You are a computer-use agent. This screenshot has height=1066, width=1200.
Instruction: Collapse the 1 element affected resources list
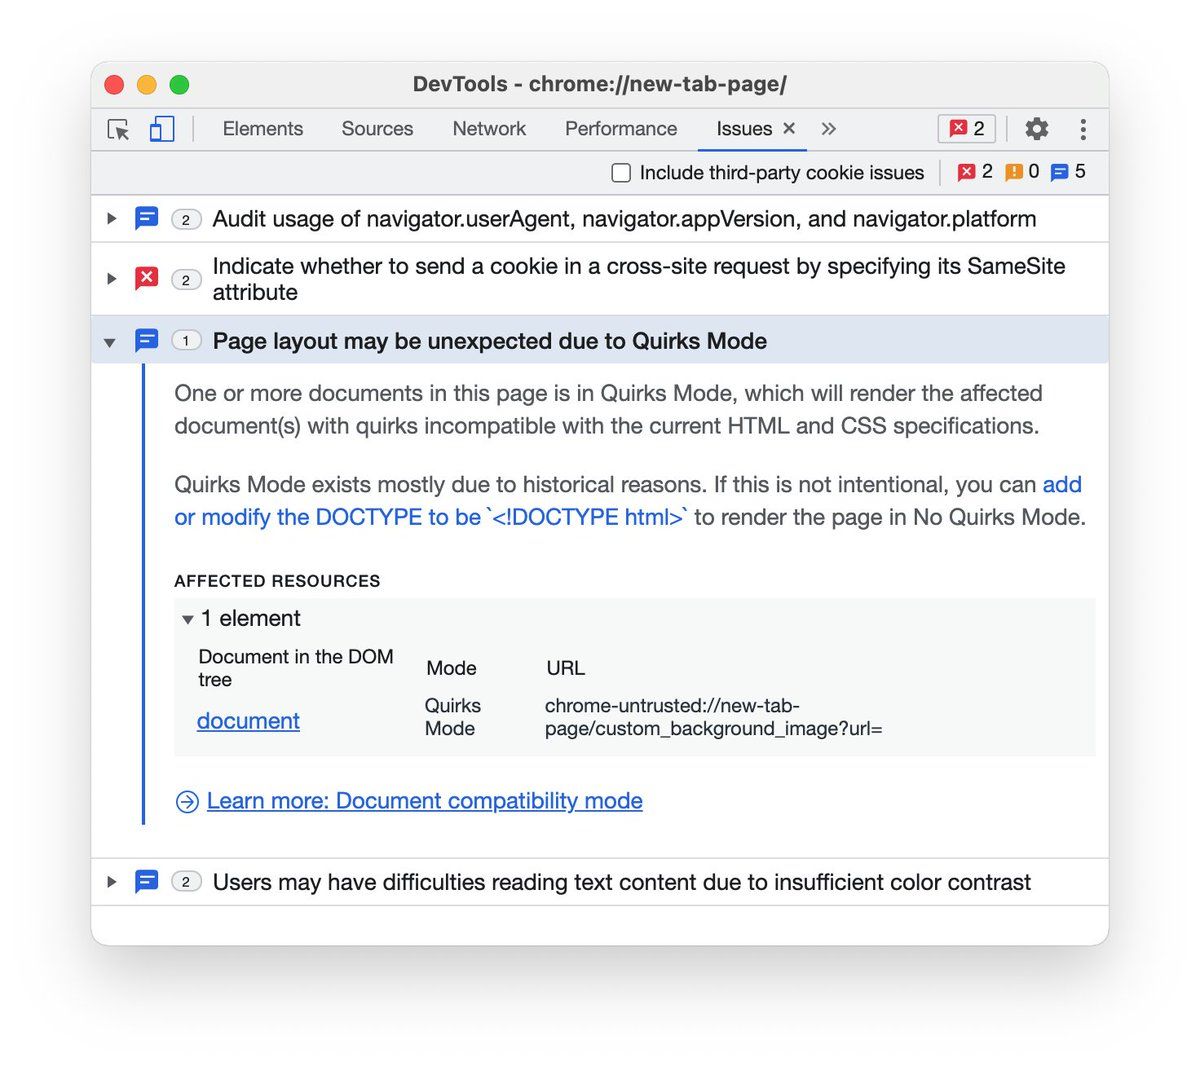point(187,620)
